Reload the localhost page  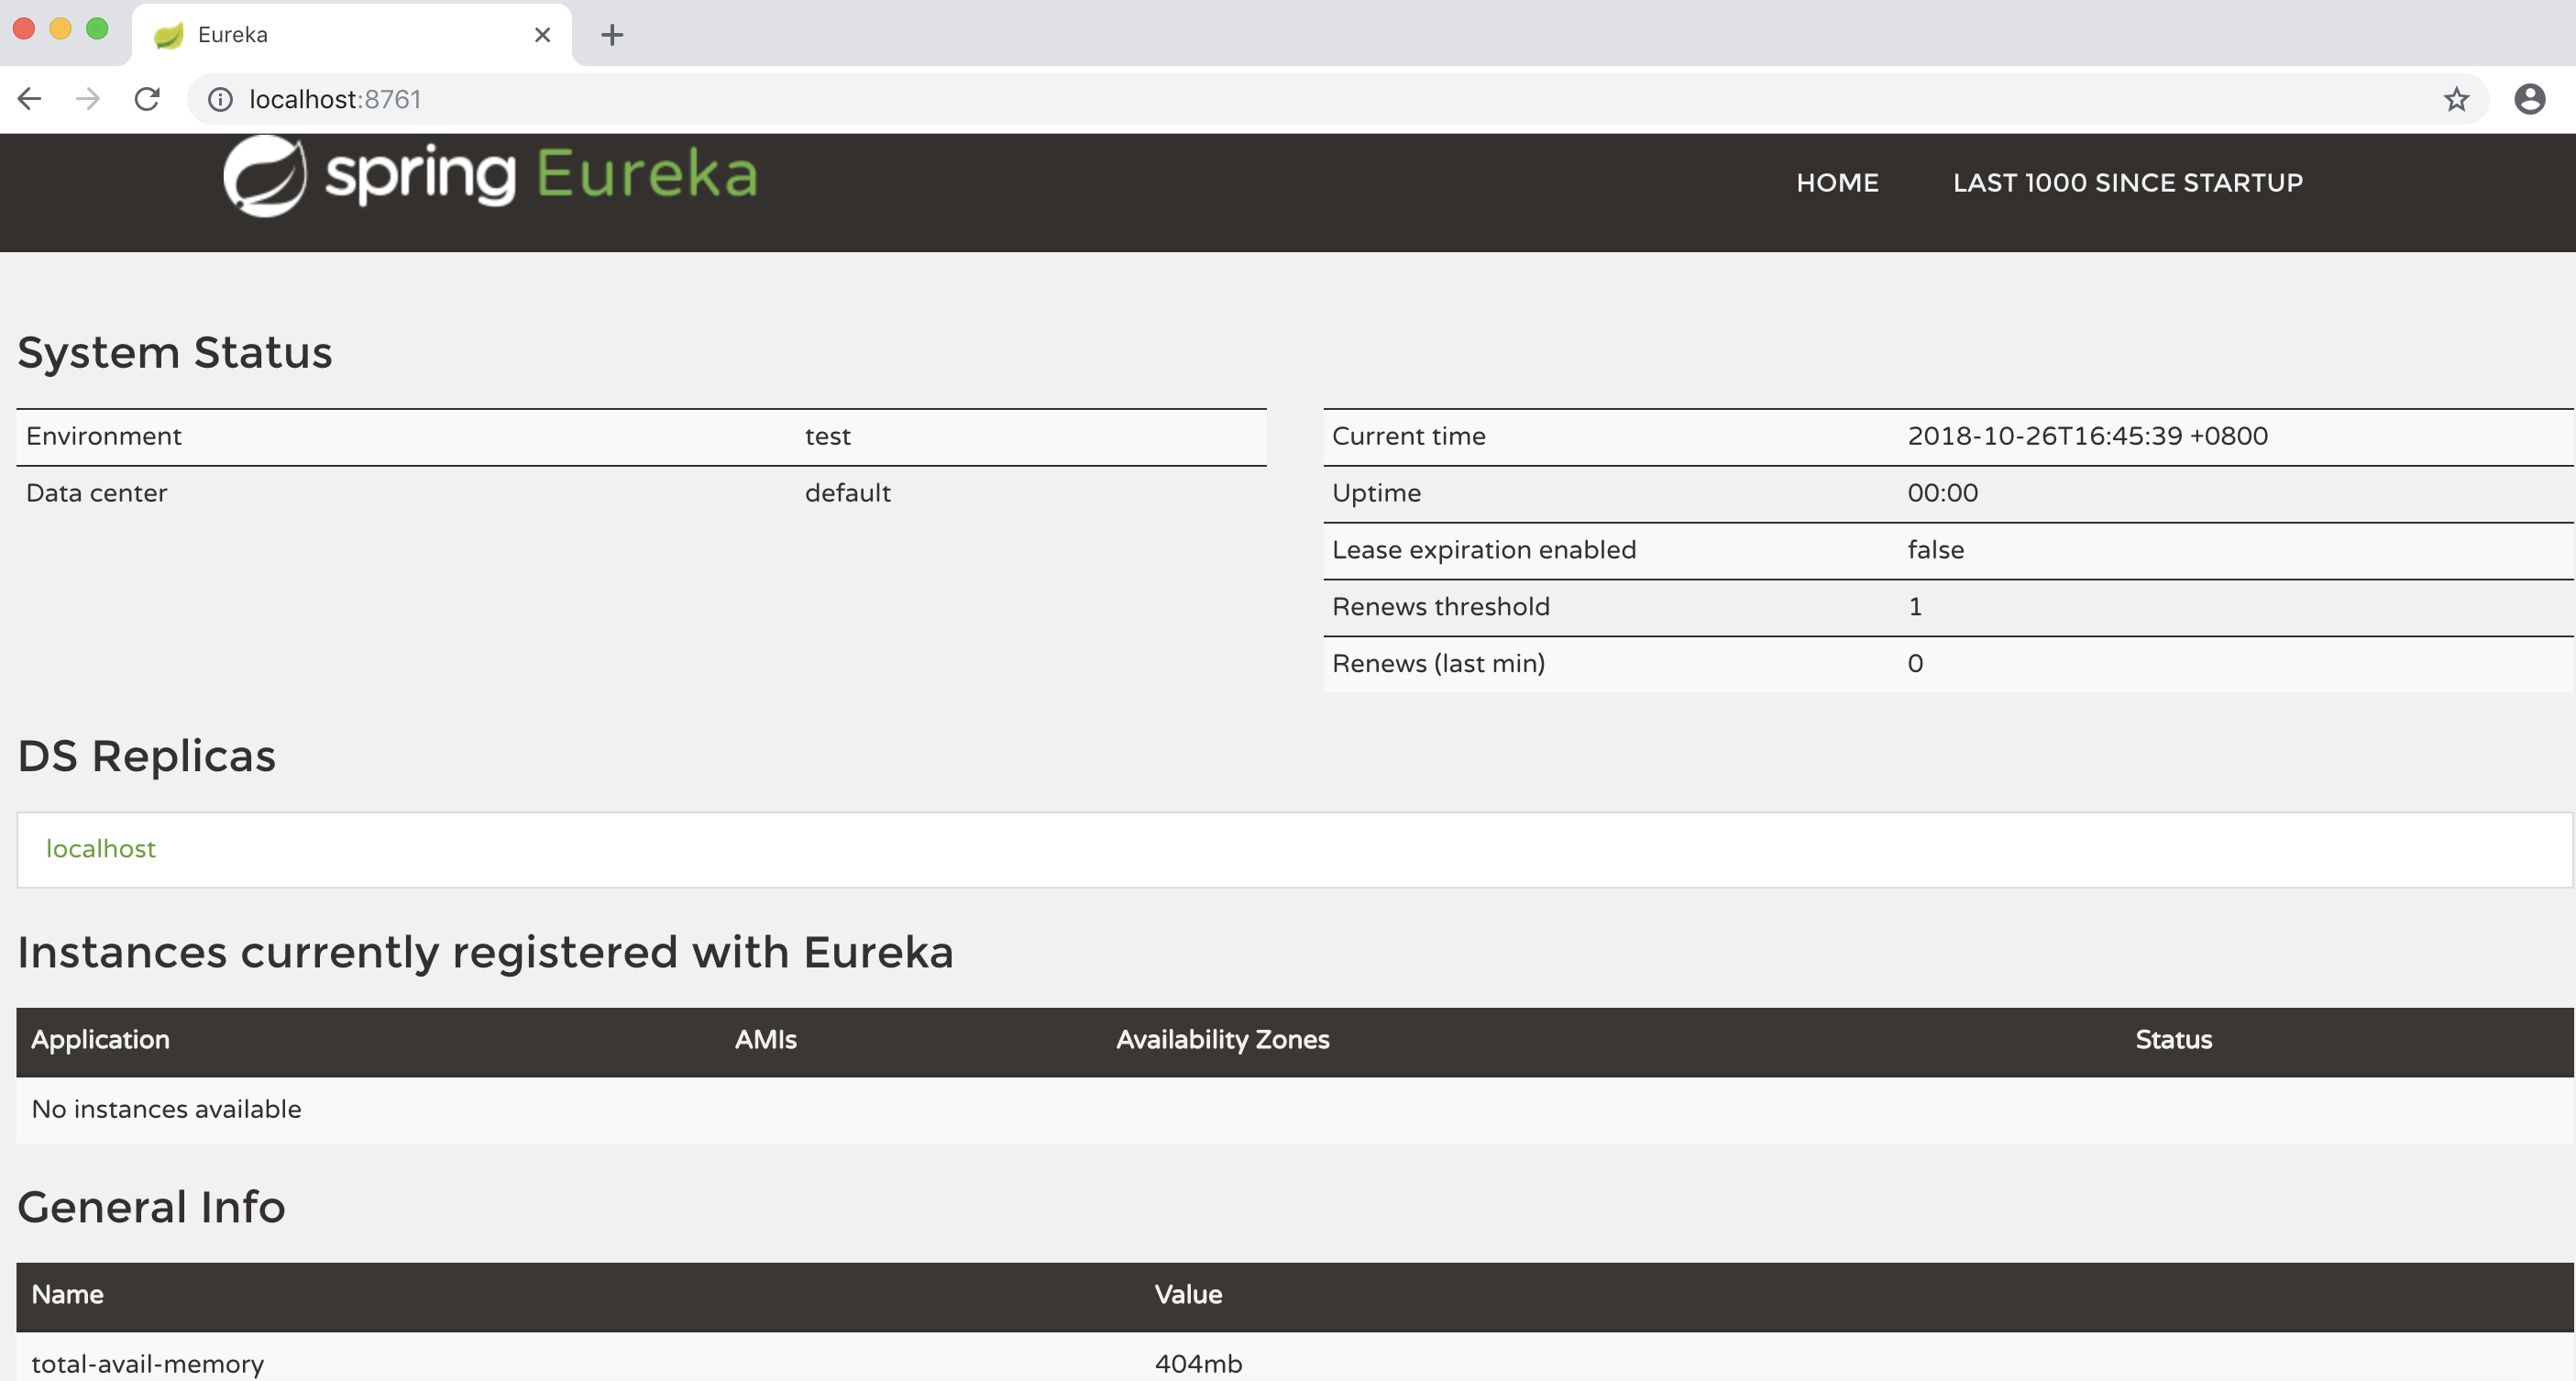click(147, 99)
